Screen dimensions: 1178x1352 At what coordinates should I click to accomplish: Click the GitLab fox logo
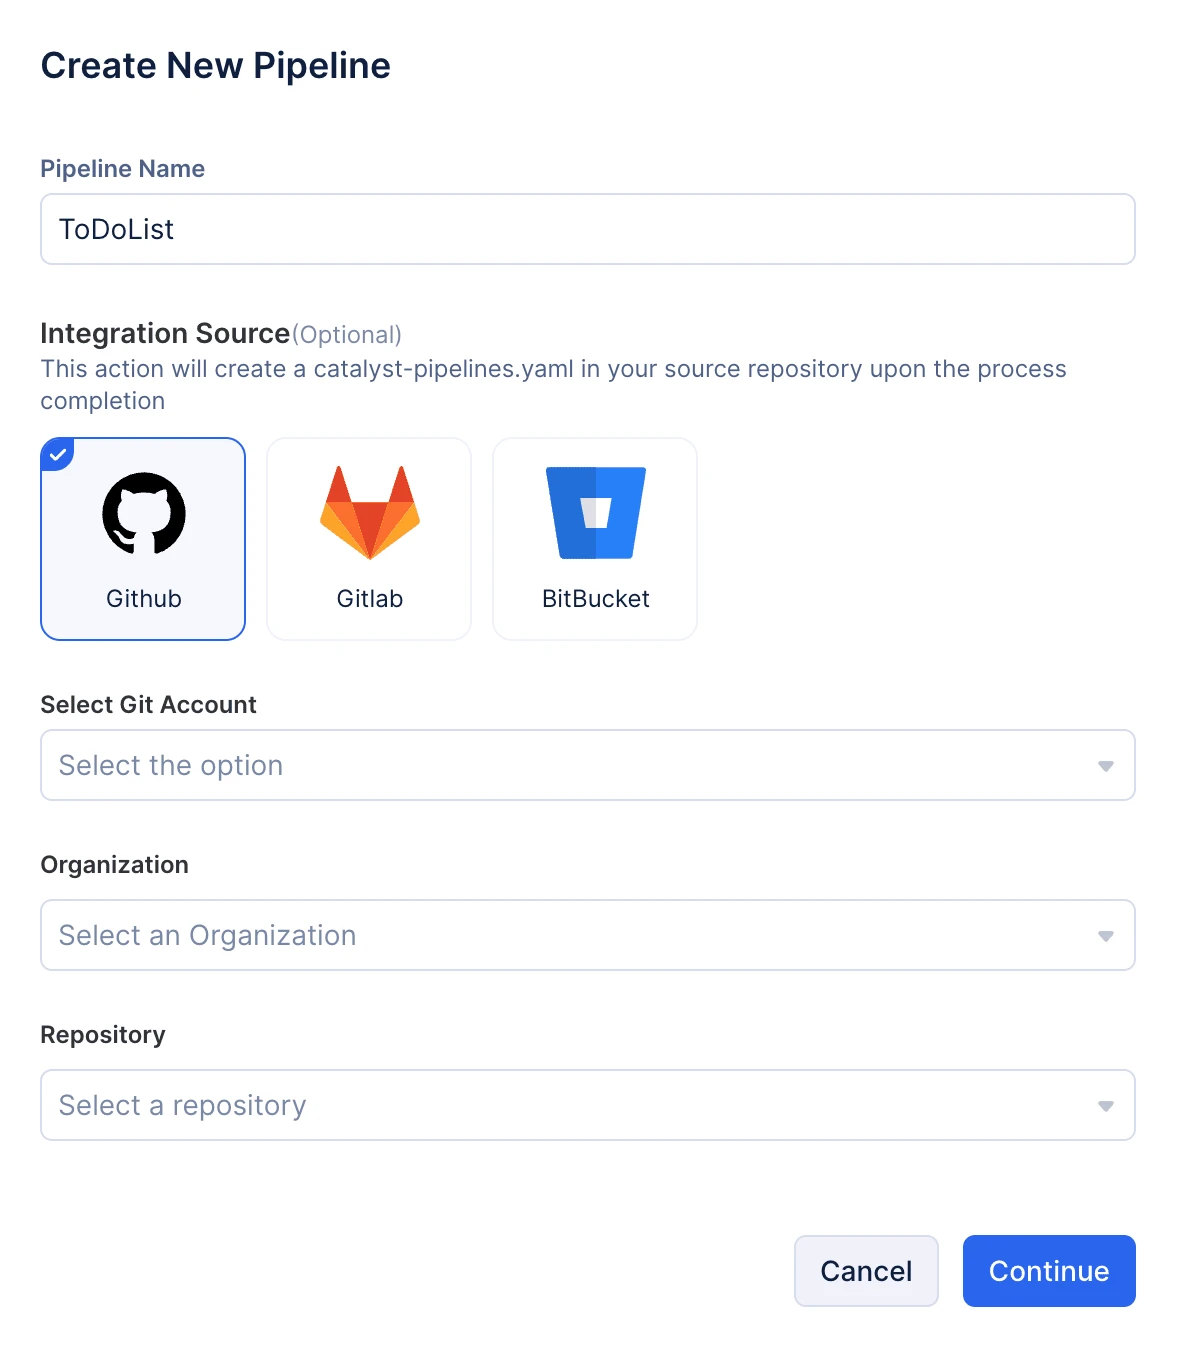(x=370, y=512)
